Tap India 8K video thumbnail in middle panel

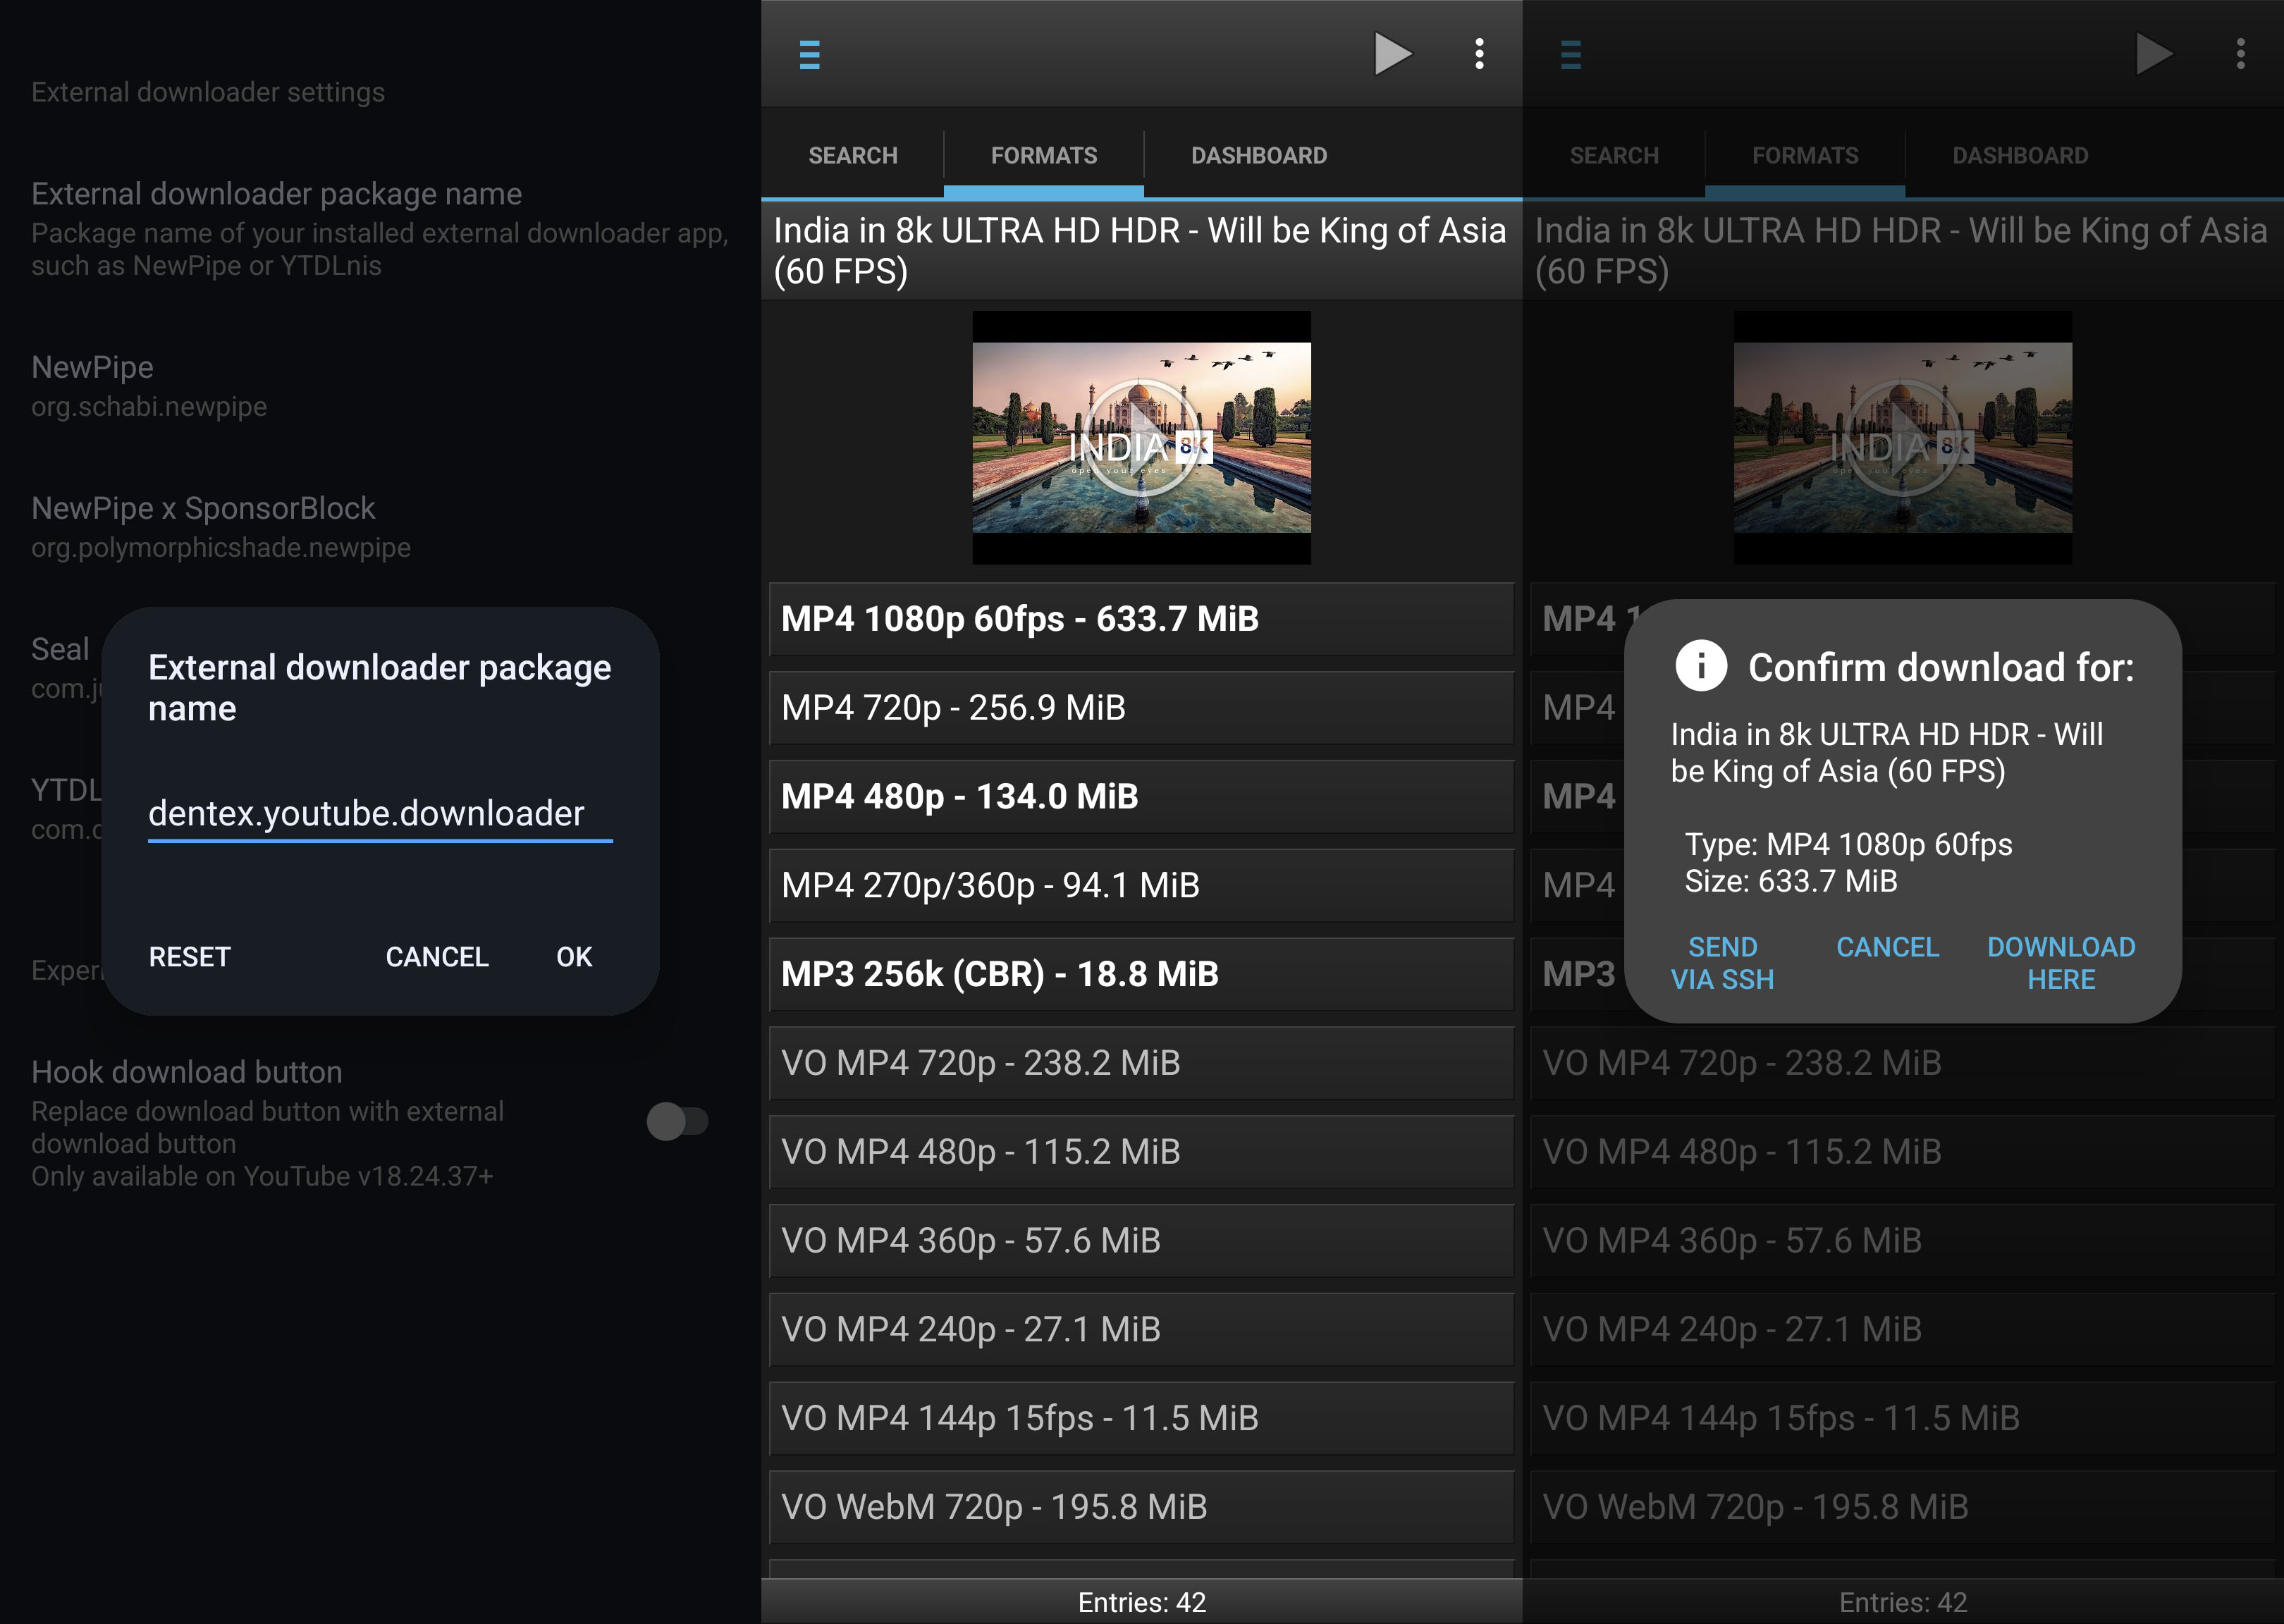[x=1141, y=437]
